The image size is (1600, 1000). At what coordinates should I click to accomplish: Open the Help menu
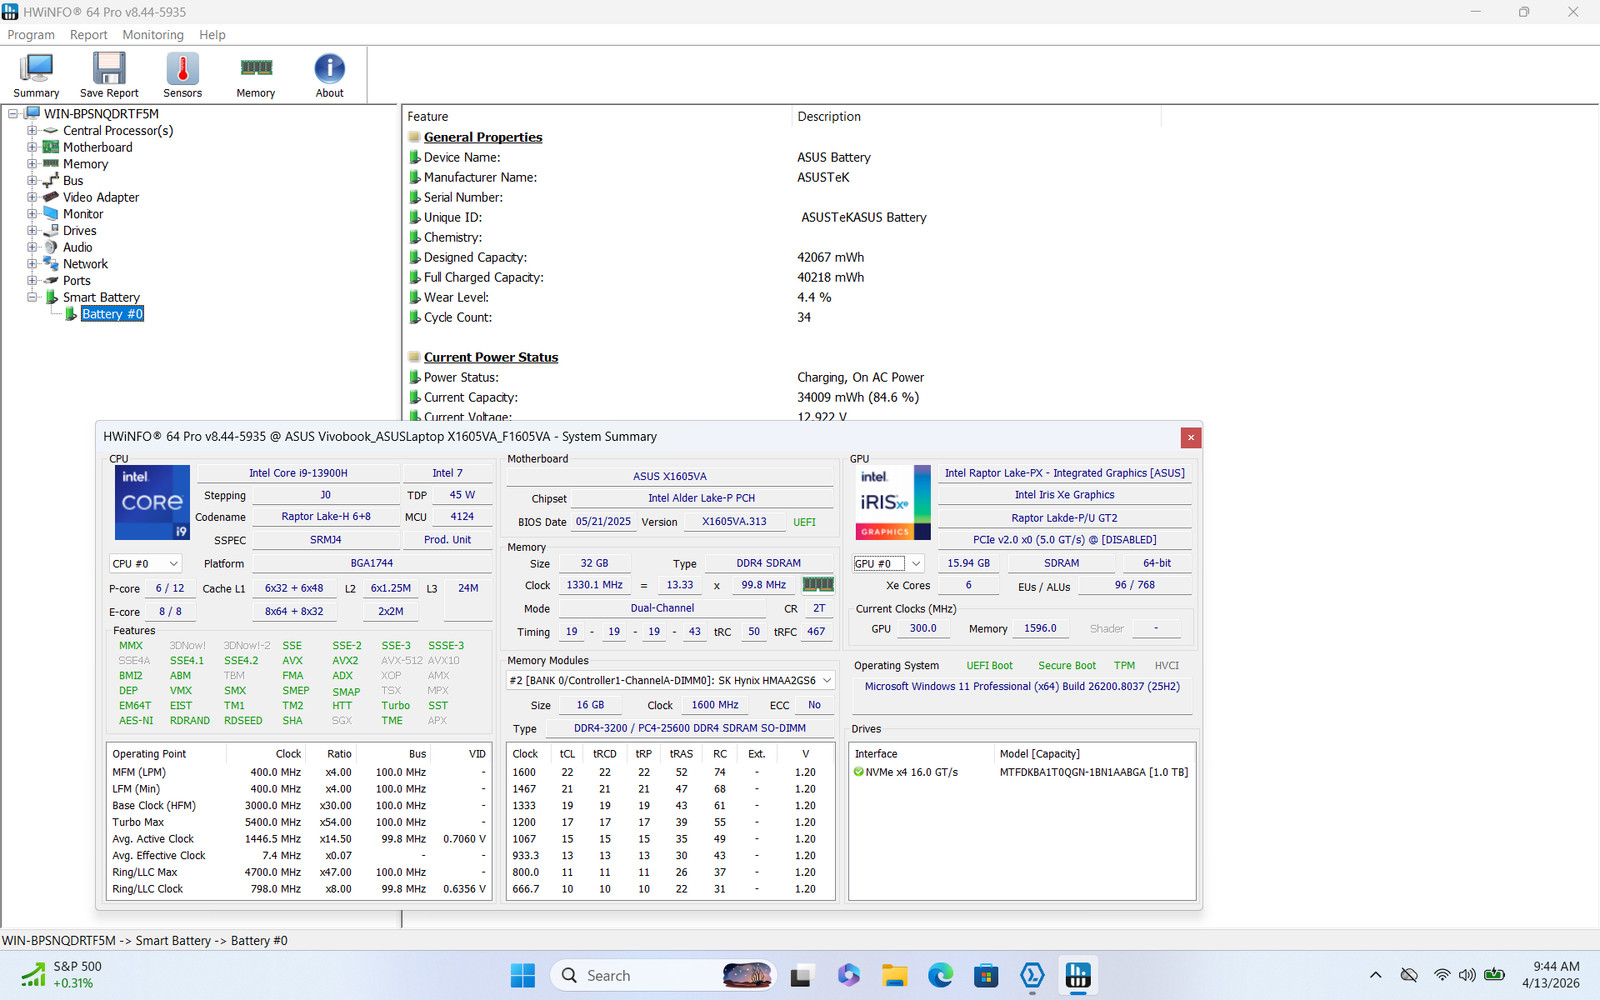(212, 35)
